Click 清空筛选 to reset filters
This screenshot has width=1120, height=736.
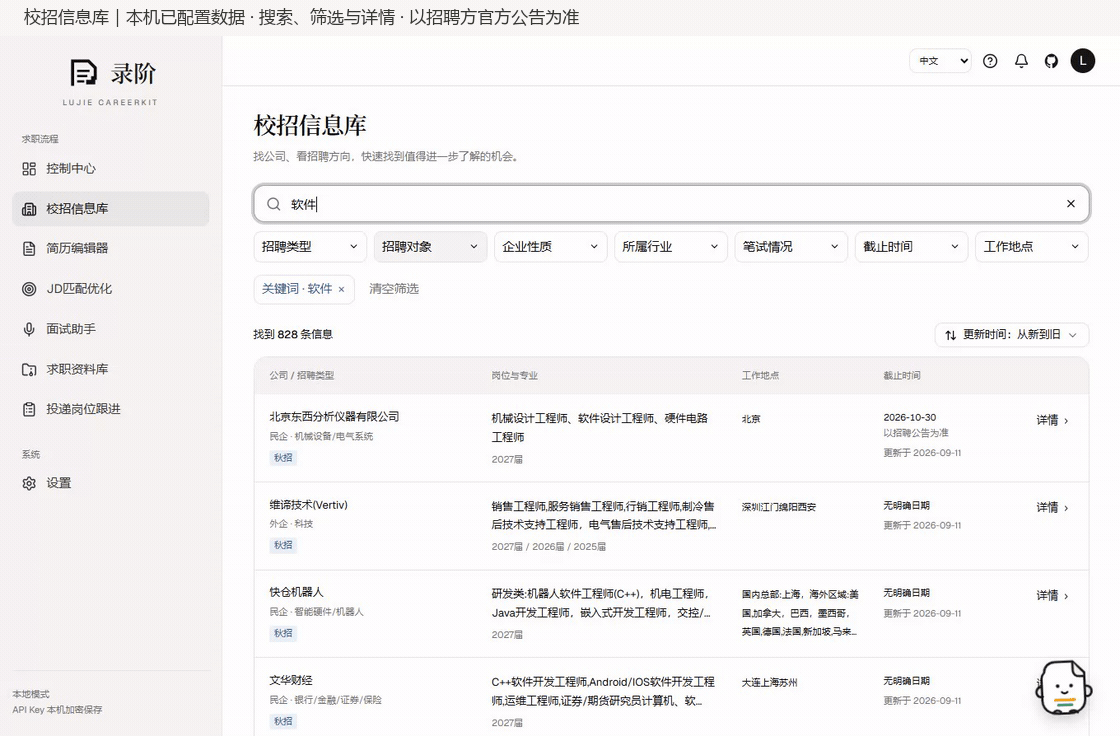pos(394,289)
